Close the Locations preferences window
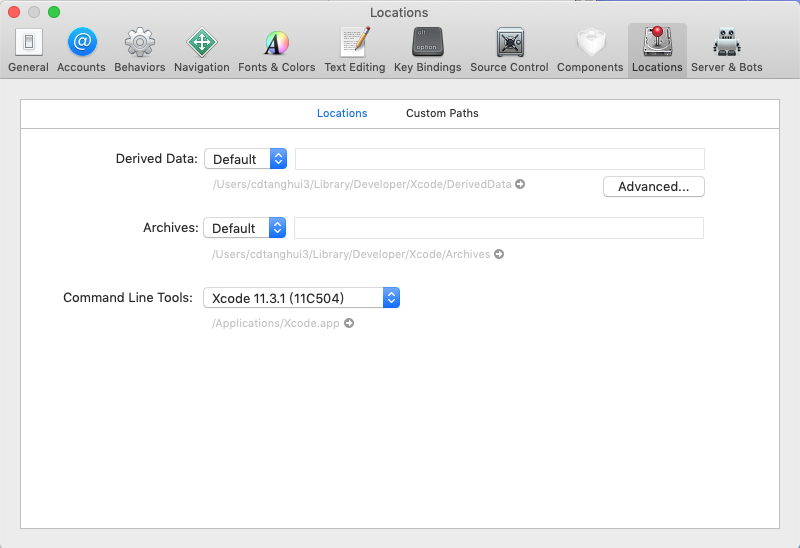Viewport: 800px width, 548px height. [x=14, y=12]
